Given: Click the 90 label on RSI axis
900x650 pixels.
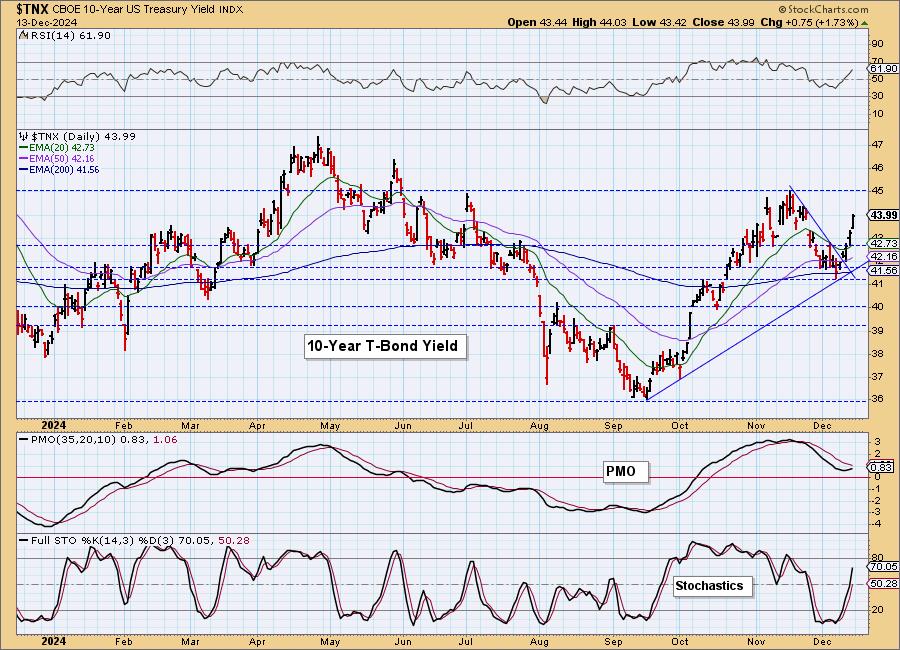Looking at the screenshot, I should point(878,44).
